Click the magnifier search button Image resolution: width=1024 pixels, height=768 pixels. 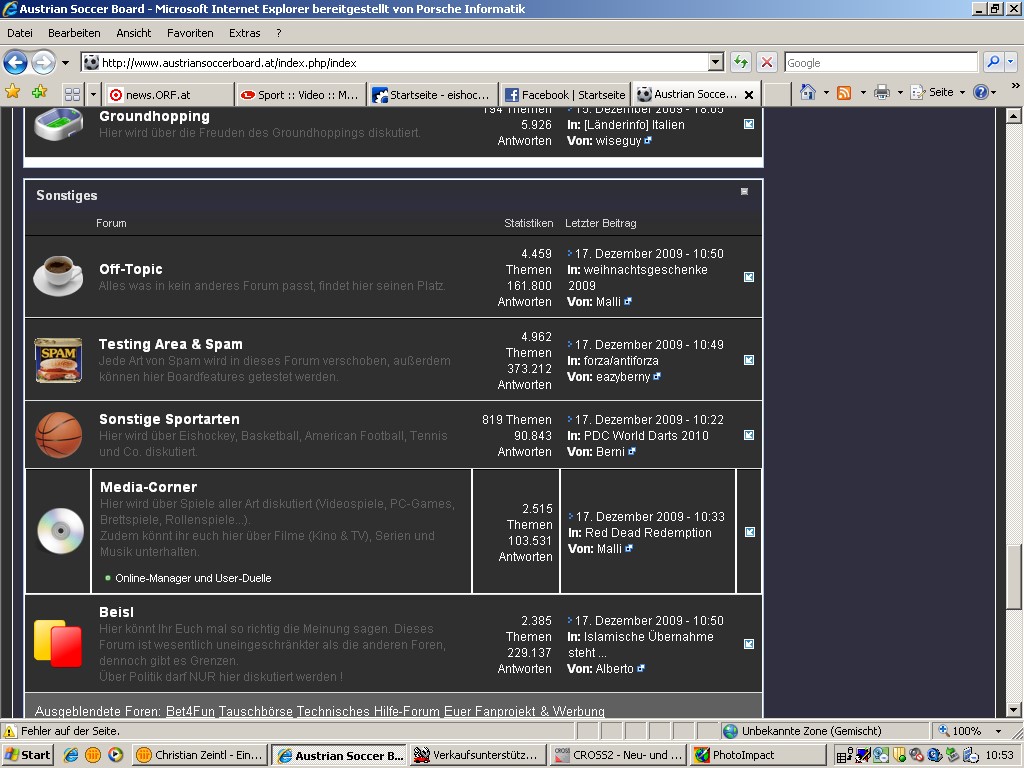tap(993, 62)
